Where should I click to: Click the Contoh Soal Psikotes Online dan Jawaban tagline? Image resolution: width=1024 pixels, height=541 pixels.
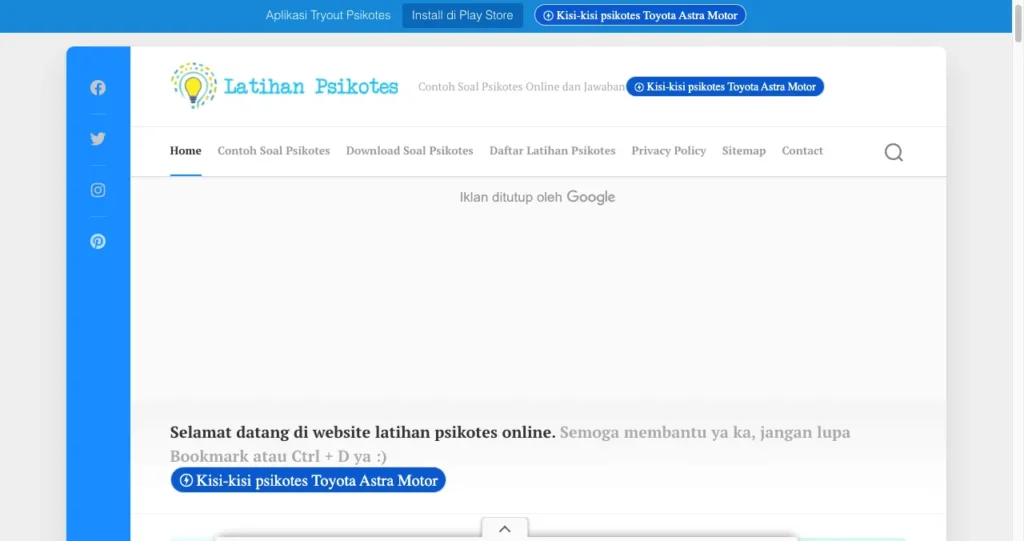tap(521, 86)
